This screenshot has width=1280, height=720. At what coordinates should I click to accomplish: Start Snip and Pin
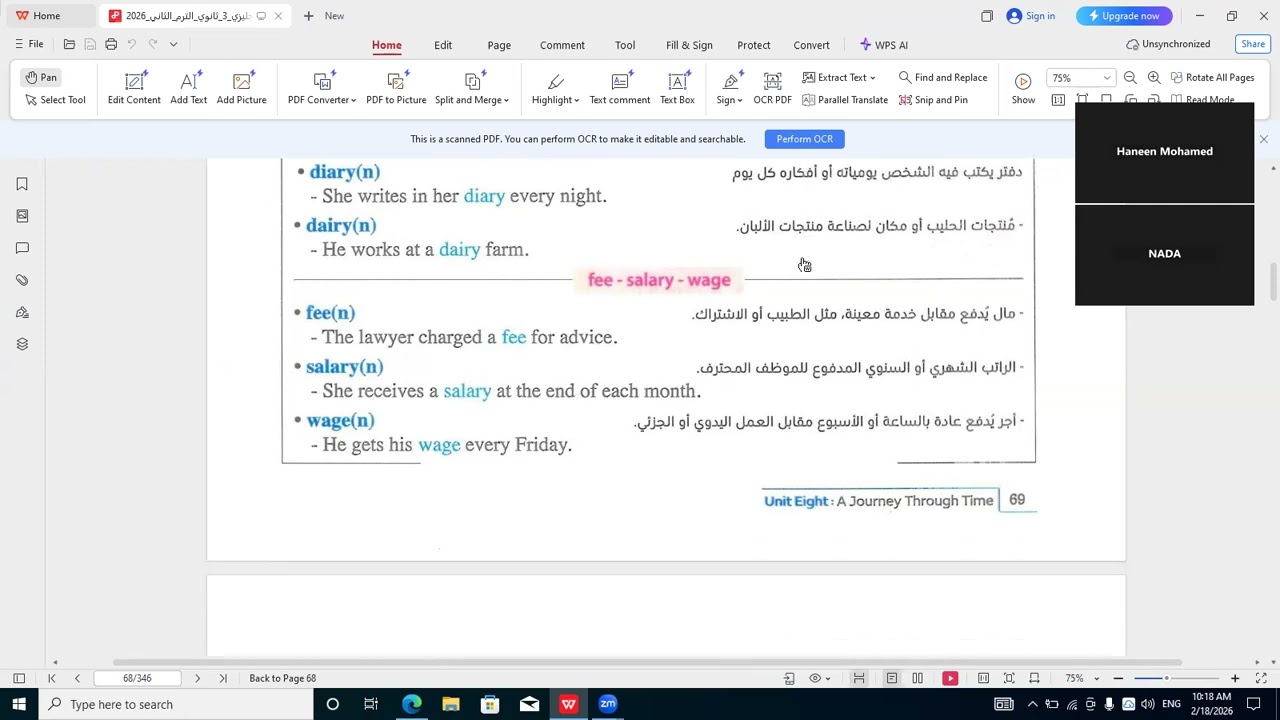click(933, 100)
